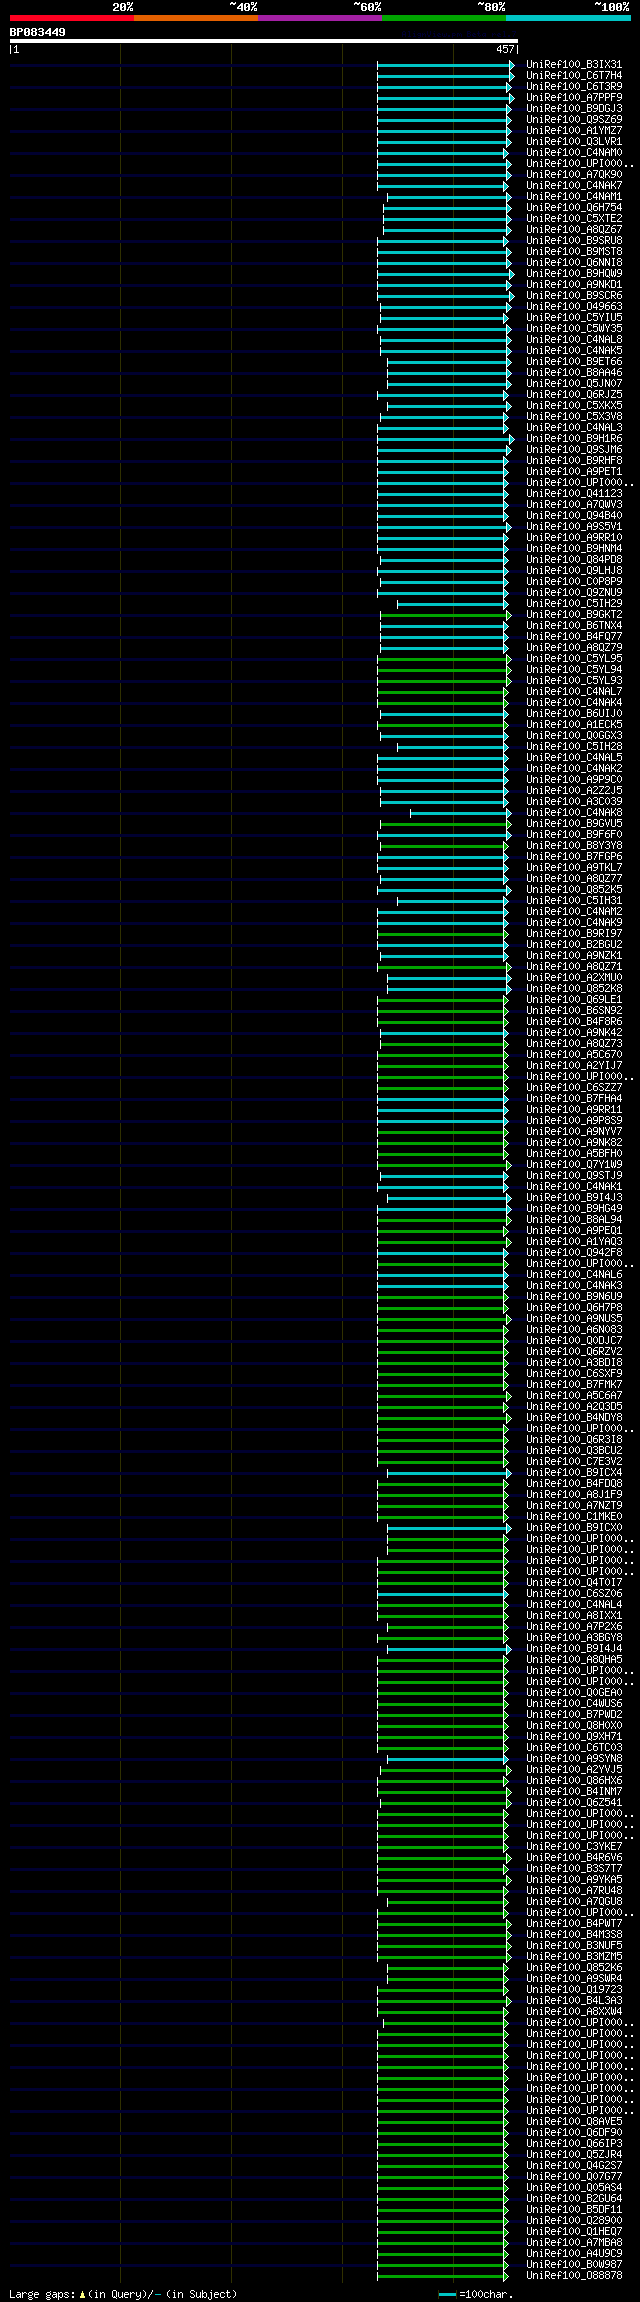Click hit label UniRef100_A1YMZ7

pyautogui.click(x=574, y=131)
